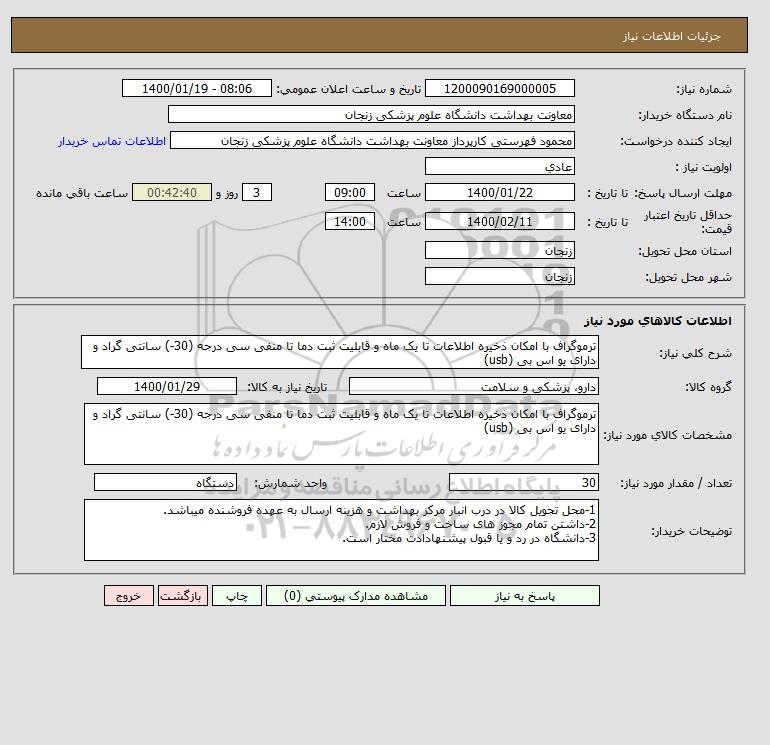The image size is (770, 745).
Task: Click the ایجاد کننده درخواست label
Action: 676,141
